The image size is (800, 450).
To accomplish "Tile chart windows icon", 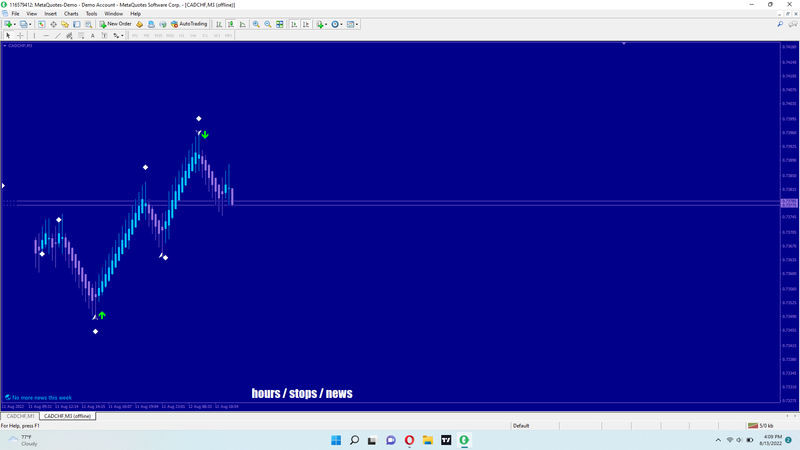I will (280, 24).
